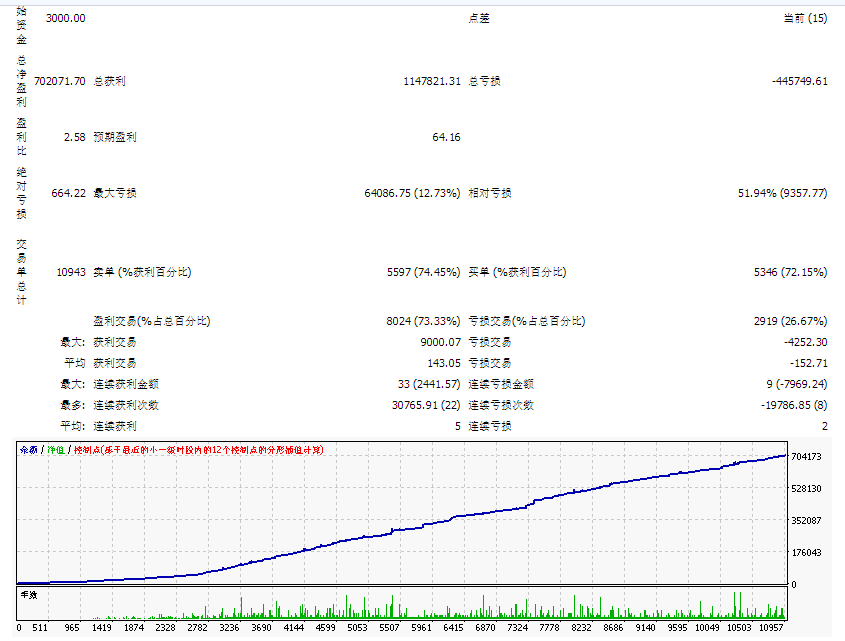Click maximal consecutive loss -19786.85 (8)

(x=794, y=406)
